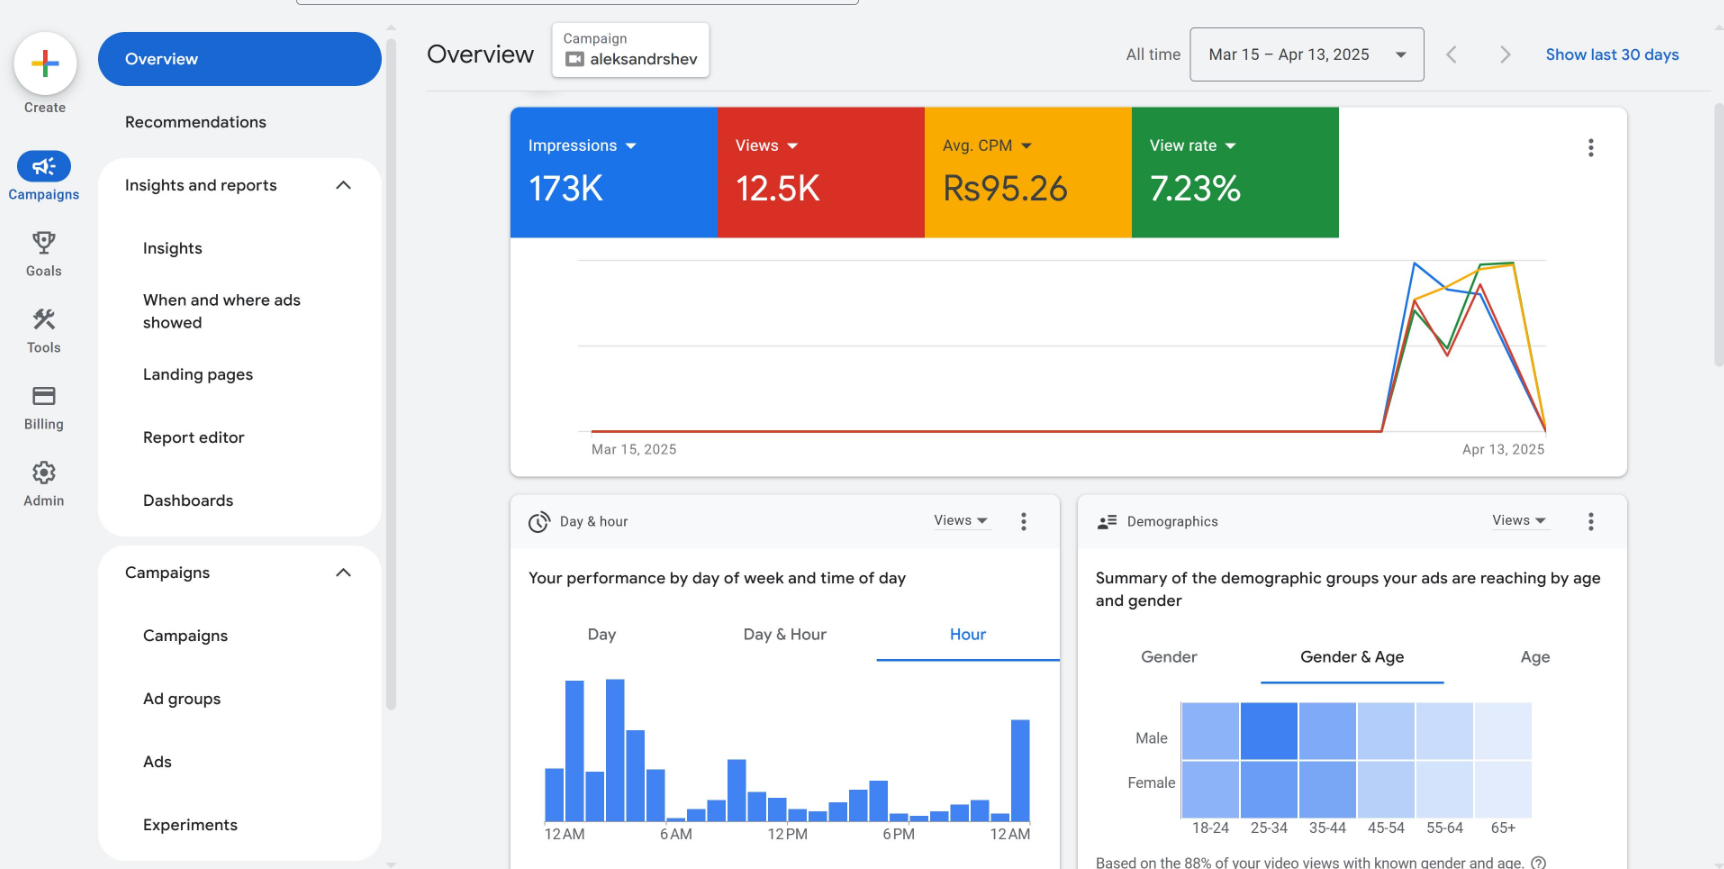Image resolution: width=1724 pixels, height=869 pixels.
Task: Click the Create plus icon
Action: point(45,64)
